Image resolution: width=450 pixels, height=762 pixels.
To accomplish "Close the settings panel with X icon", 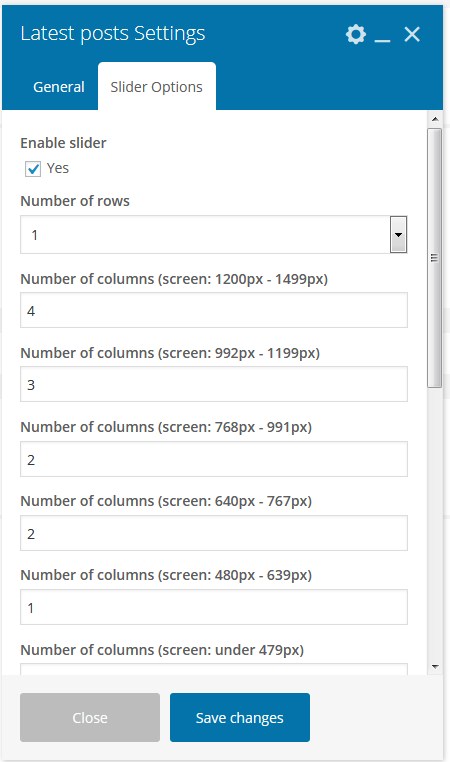I will click(412, 35).
